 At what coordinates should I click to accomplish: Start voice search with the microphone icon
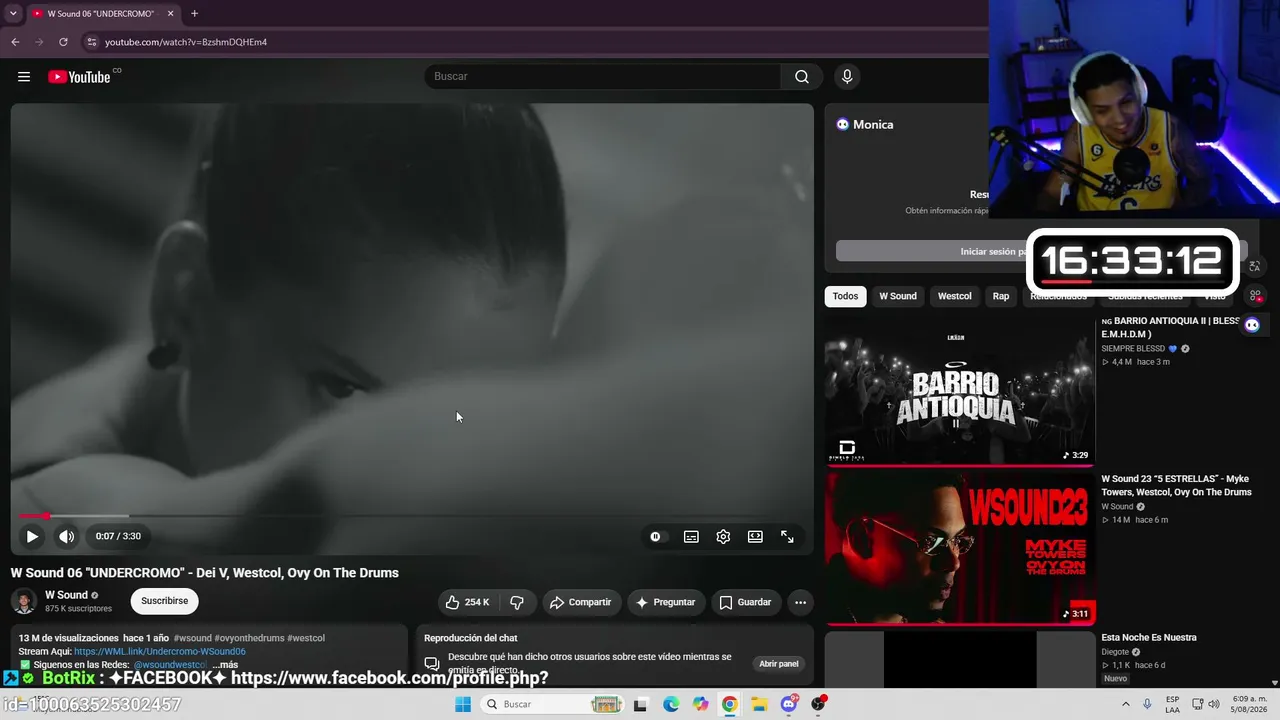[847, 77]
